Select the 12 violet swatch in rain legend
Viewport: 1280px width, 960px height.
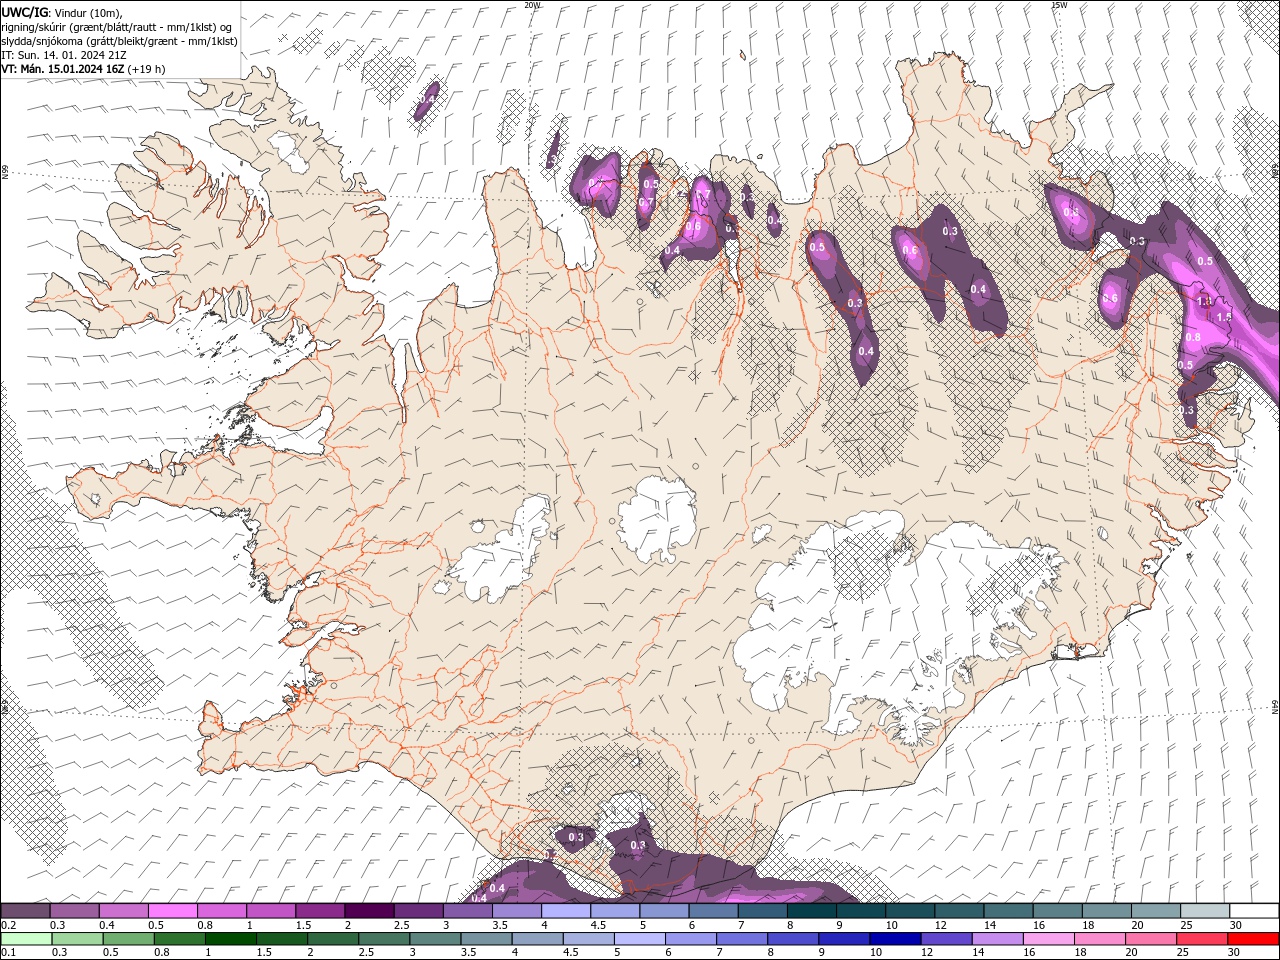point(946,939)
